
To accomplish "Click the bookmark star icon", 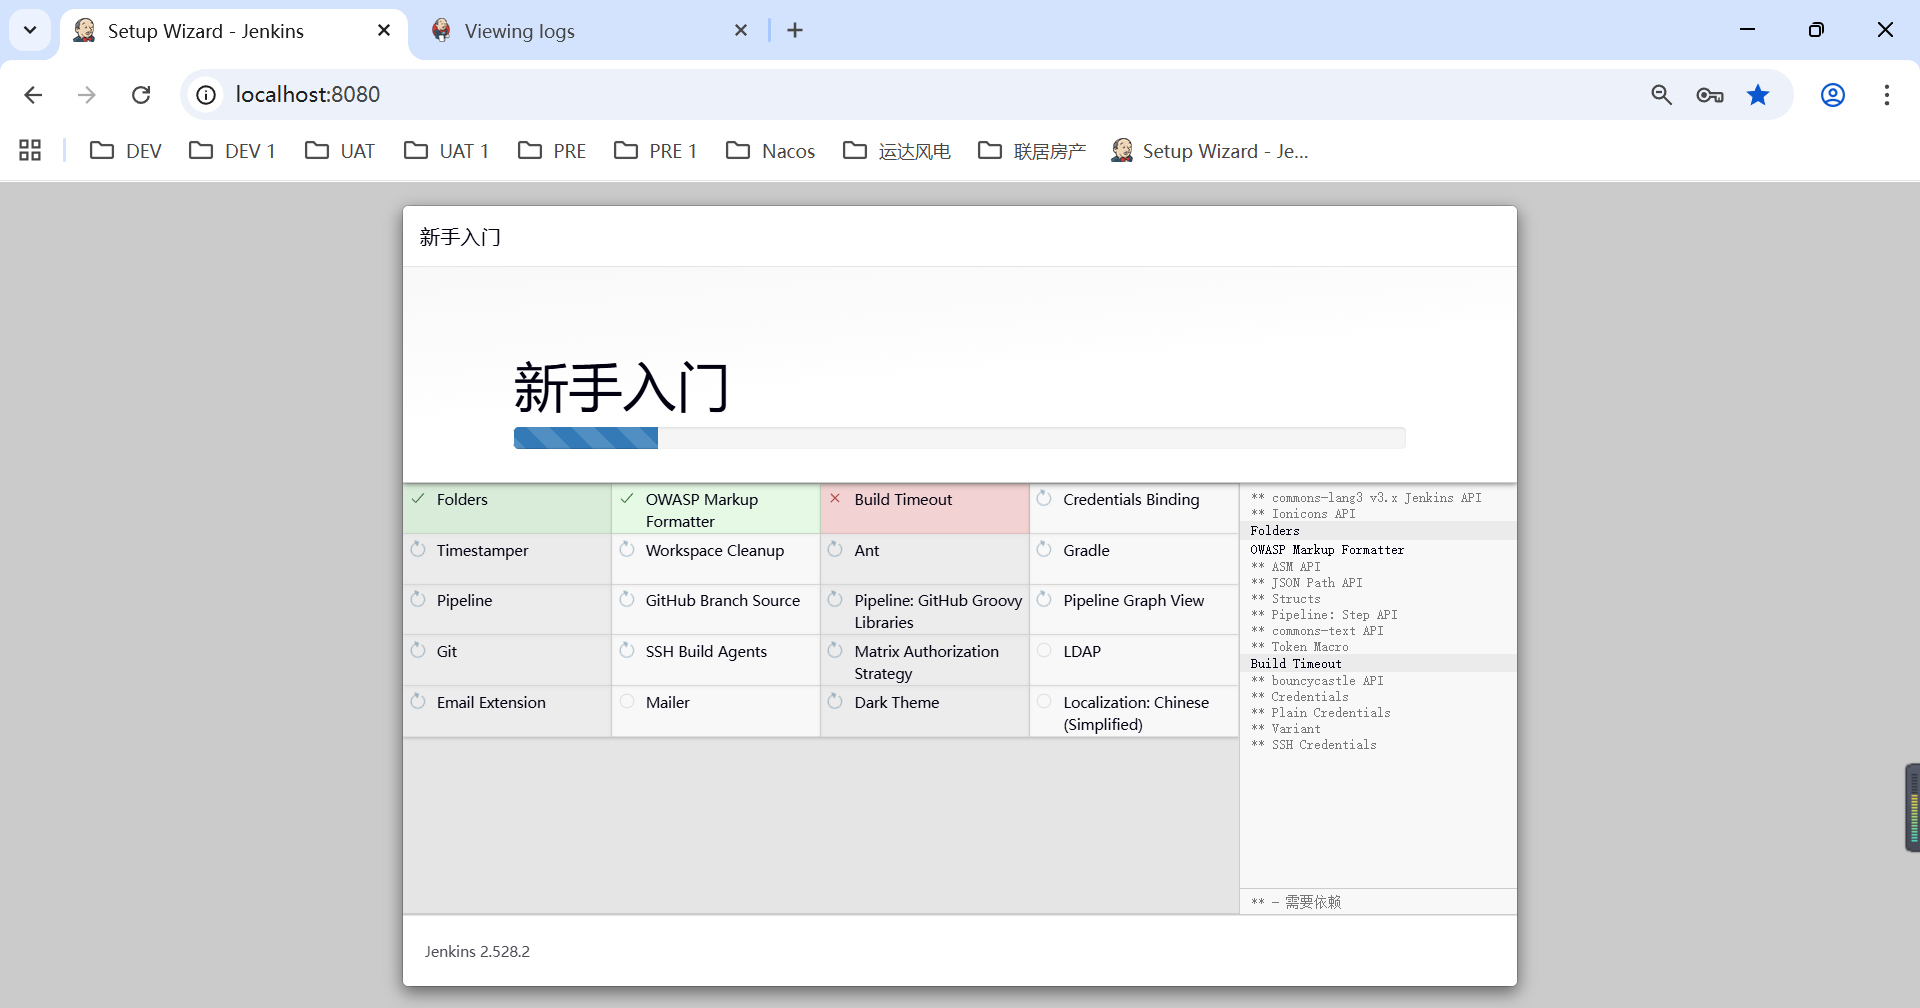I will [1758, 95].
